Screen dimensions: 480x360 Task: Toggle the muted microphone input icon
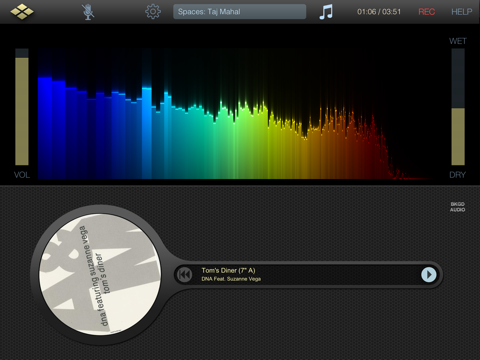coord(88,12)
